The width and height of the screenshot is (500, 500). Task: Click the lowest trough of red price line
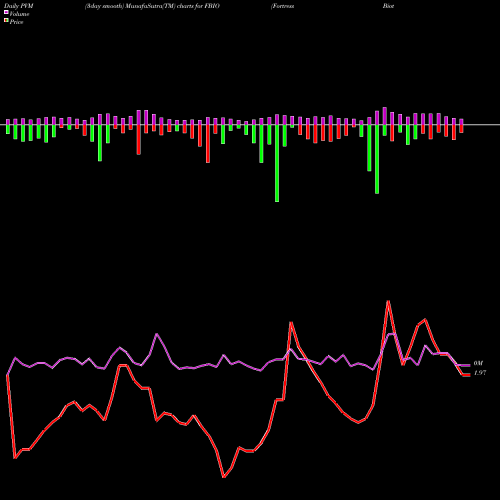point(224,477)
